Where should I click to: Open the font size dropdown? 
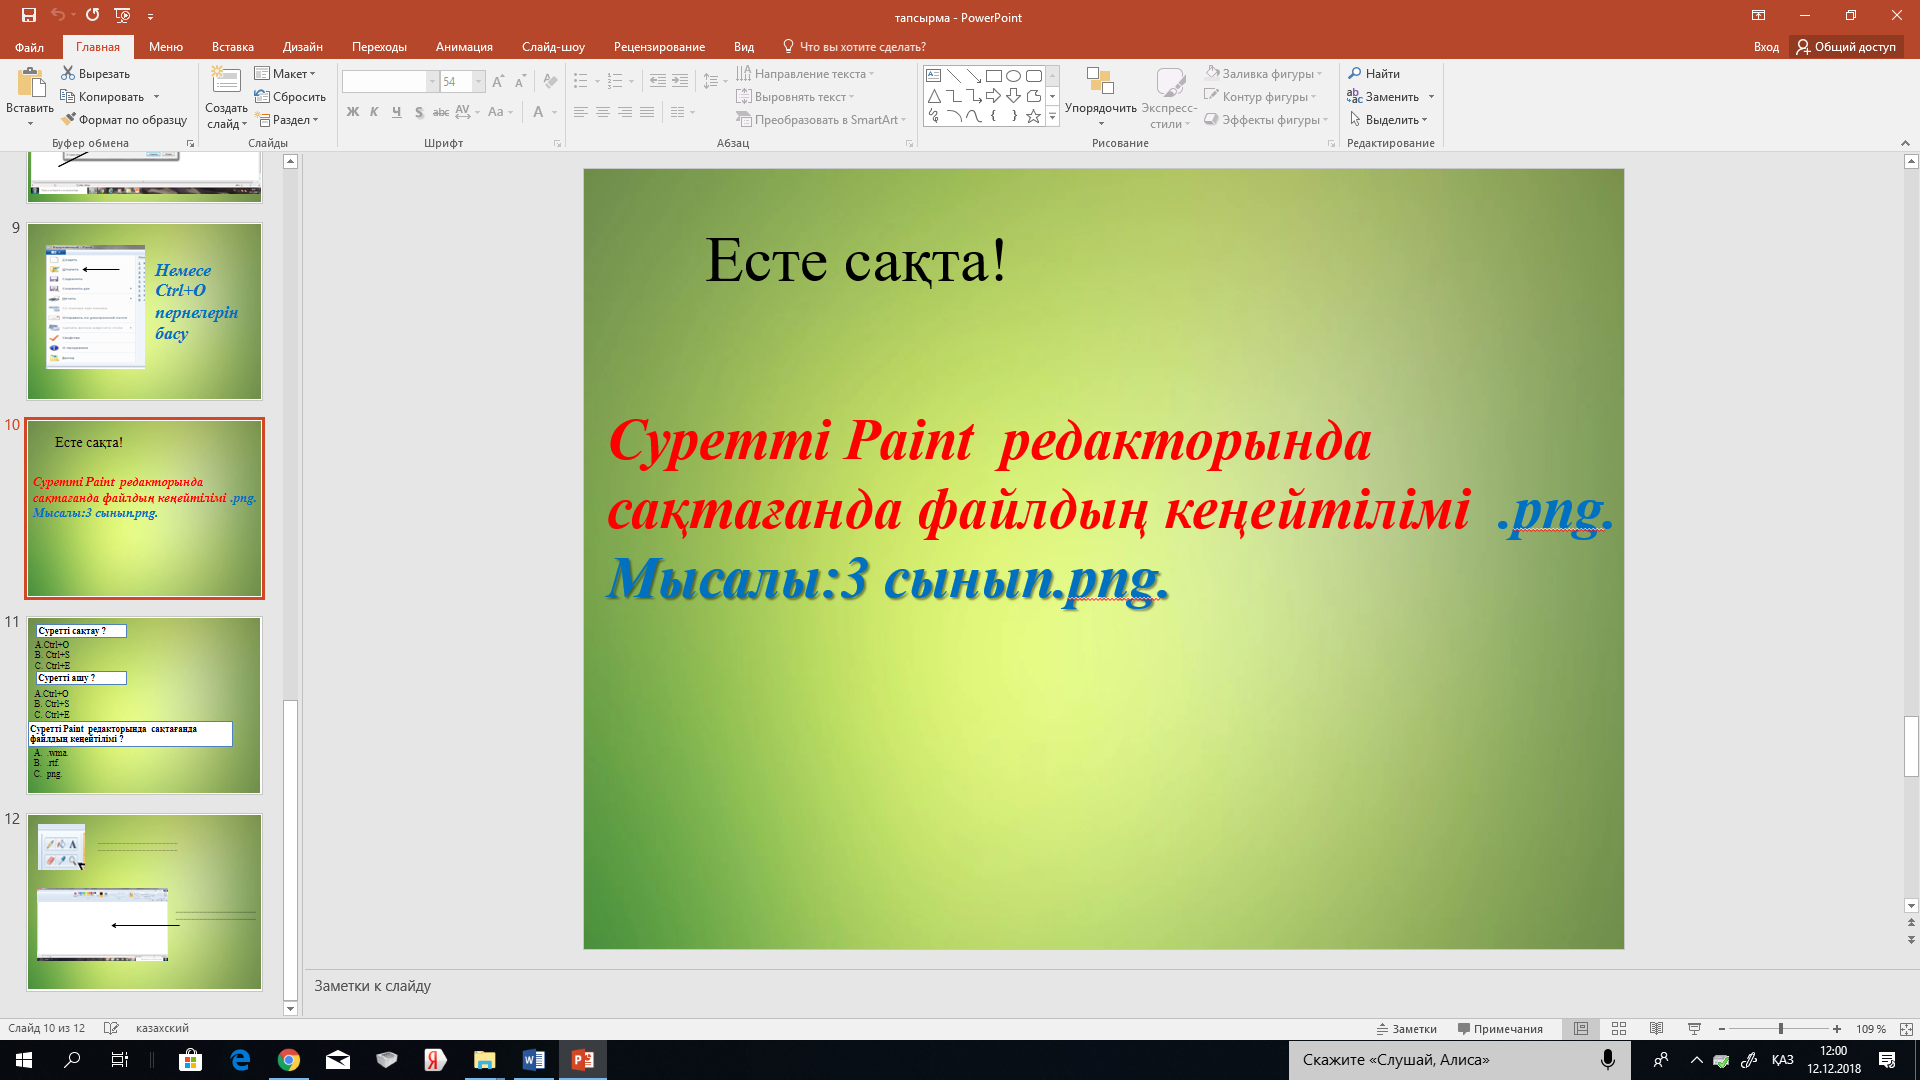[x=479, y=81]
